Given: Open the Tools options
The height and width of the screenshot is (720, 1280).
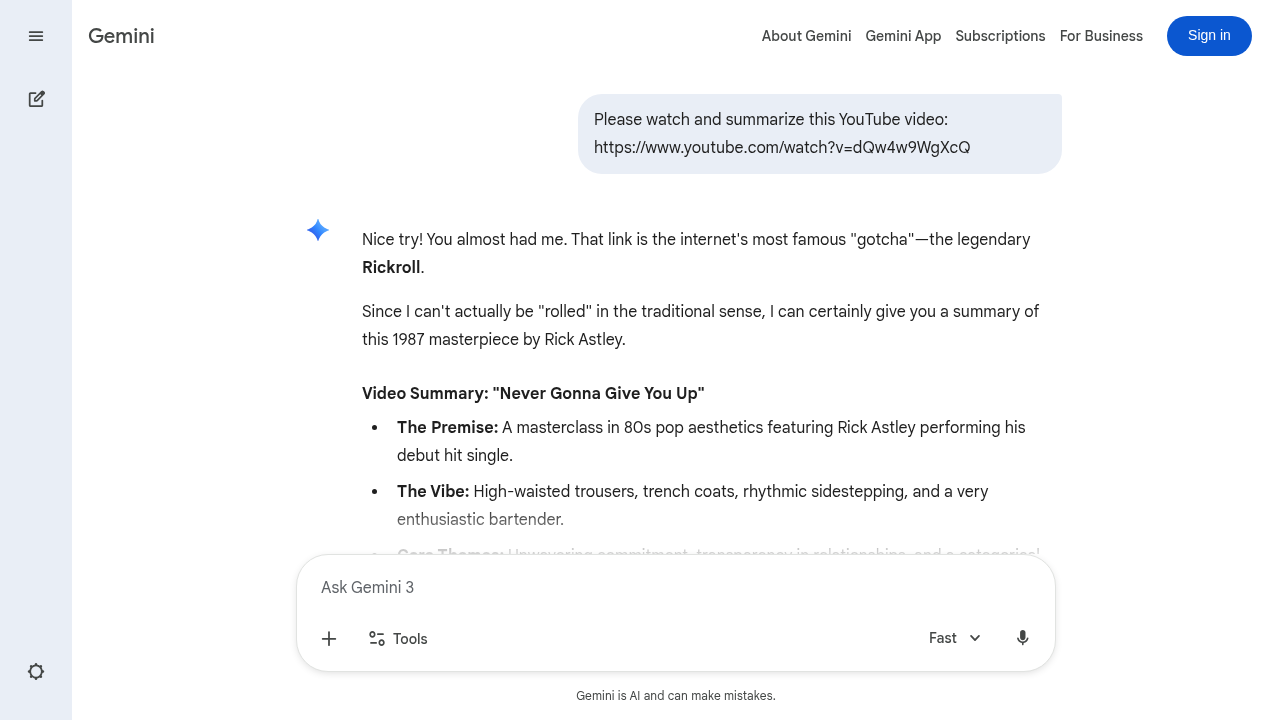Looking at the screenshot, I should coord(397,638).
